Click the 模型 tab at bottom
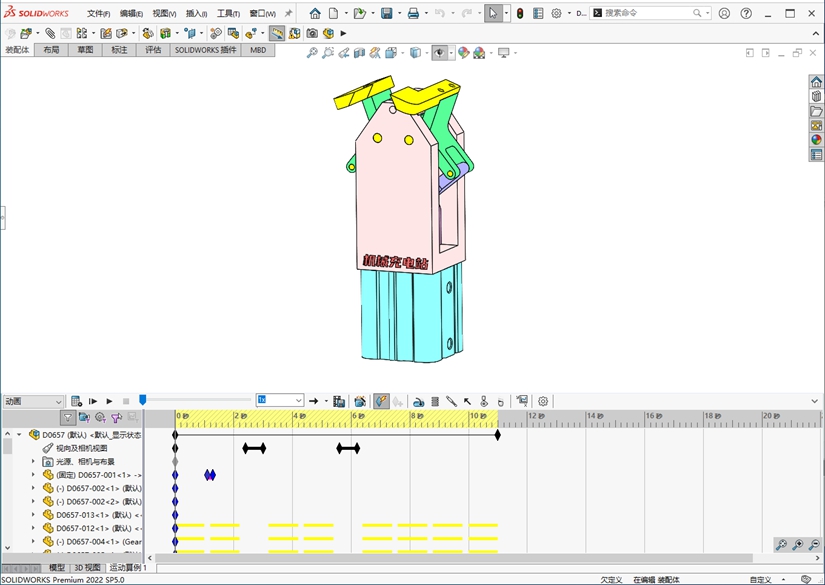This screenshot has width=825, height=585. coord(57,568)
